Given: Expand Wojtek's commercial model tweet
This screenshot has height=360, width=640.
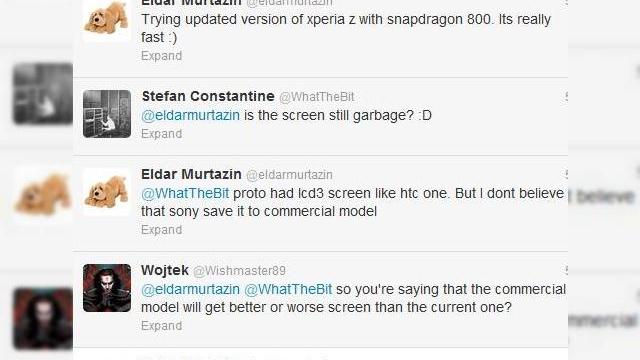Looking at the screenshot, I should 162,326.
